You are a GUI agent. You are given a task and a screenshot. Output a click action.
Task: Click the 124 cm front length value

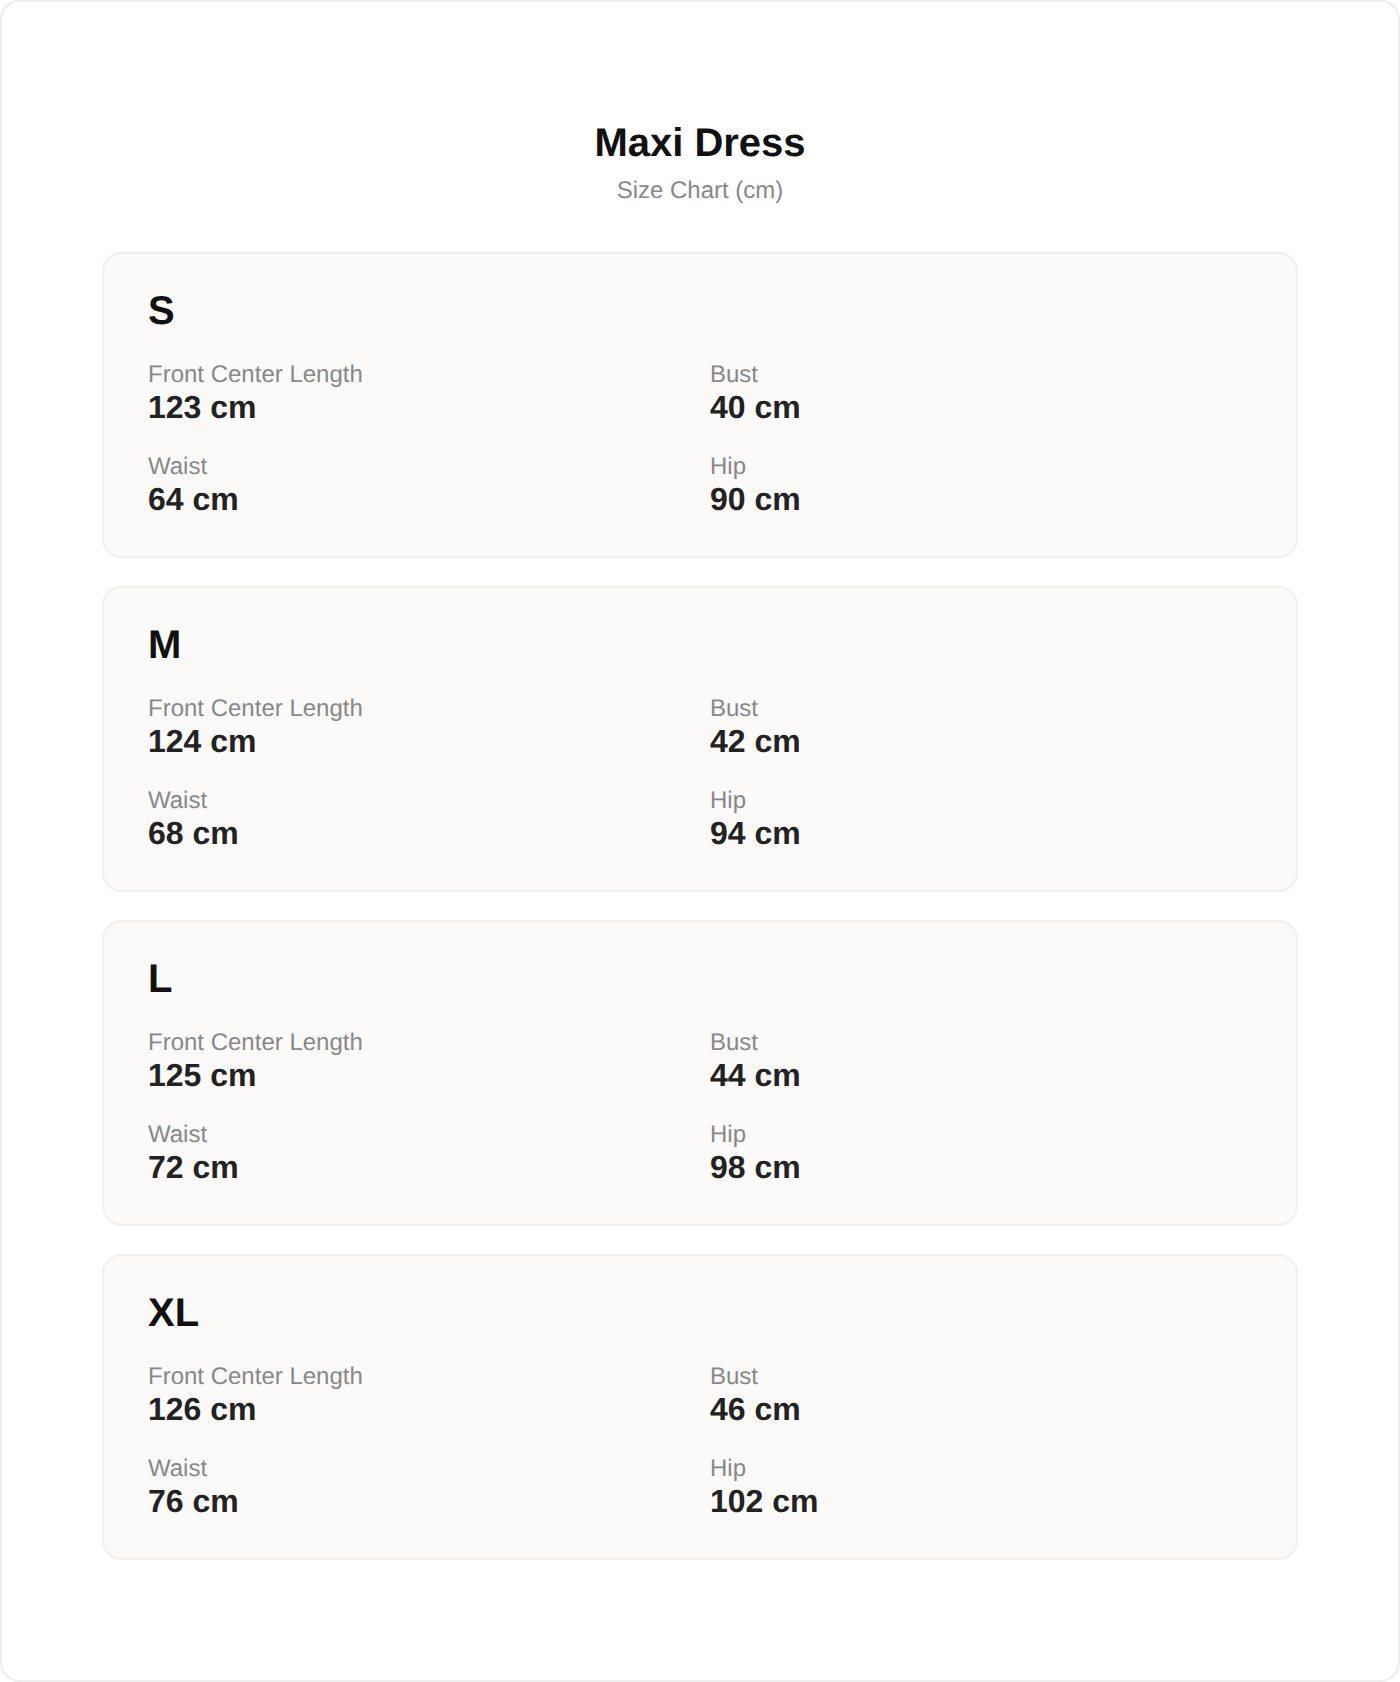[202, 742]
